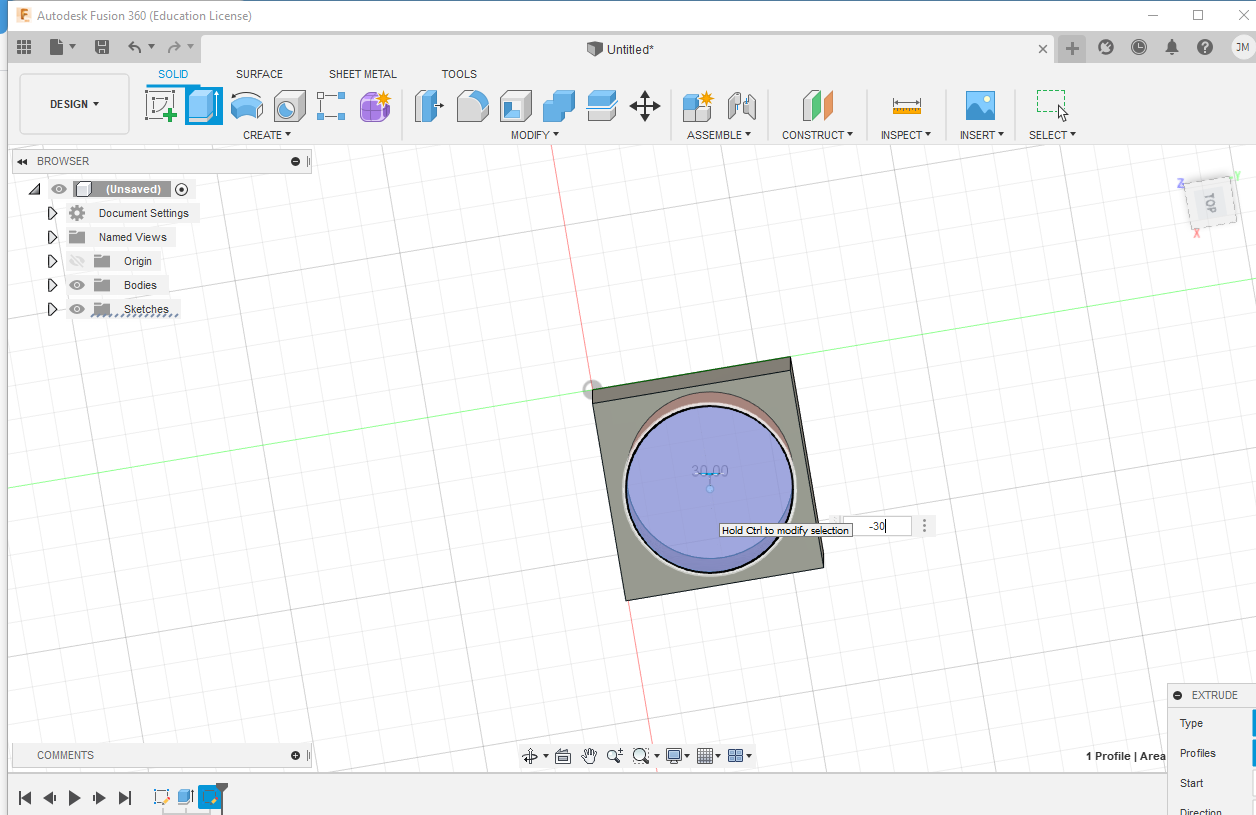Play the timeline
The width and height of the screenshot is (1256, 815).
[x=74, y=798]
